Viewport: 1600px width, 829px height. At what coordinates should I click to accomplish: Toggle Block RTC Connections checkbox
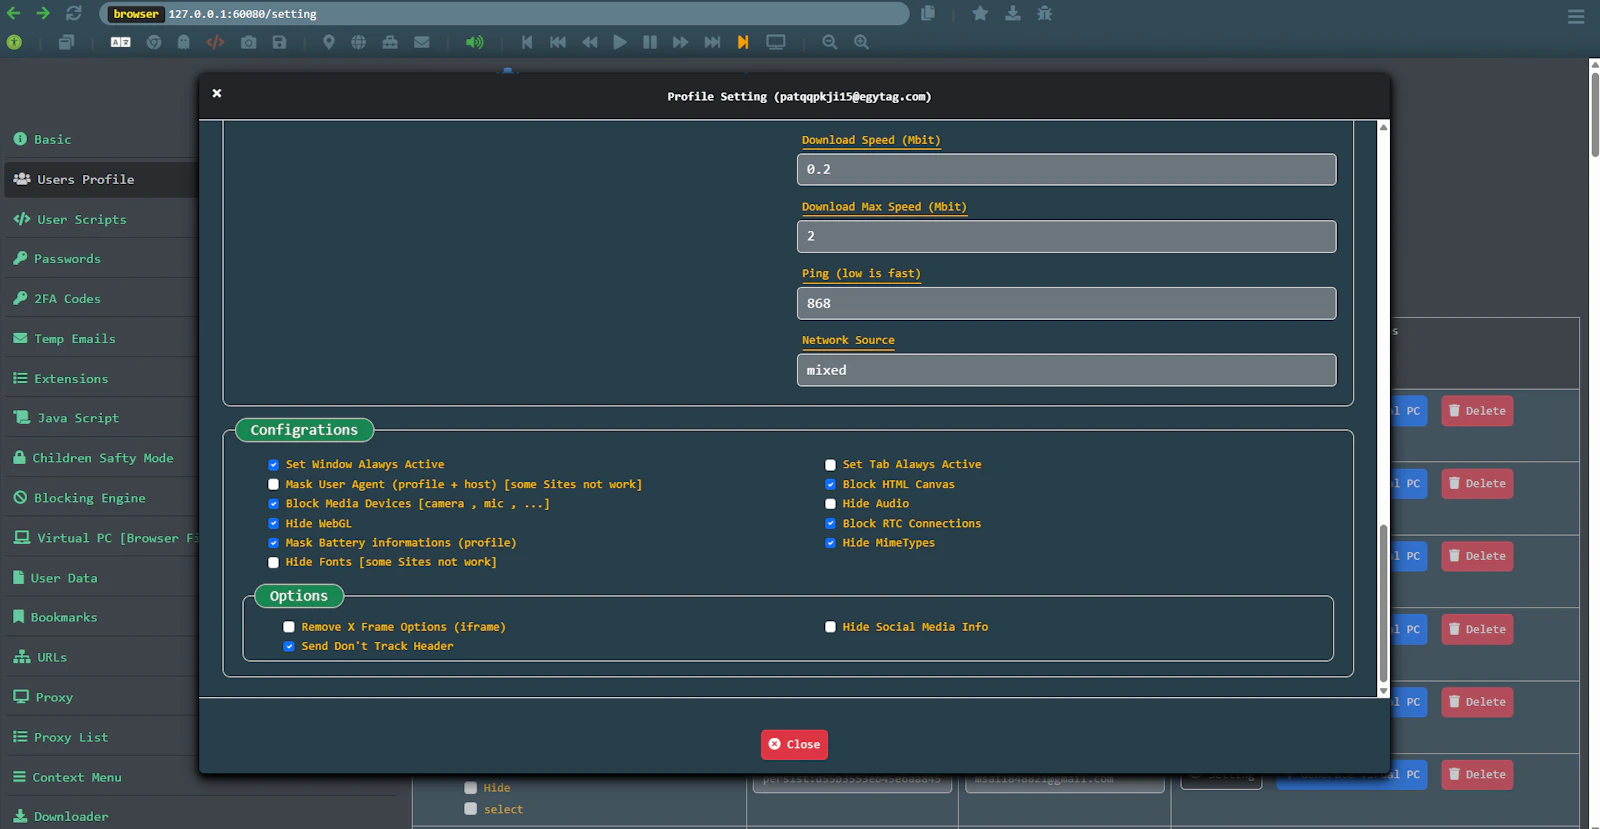(x=830, y=523)
